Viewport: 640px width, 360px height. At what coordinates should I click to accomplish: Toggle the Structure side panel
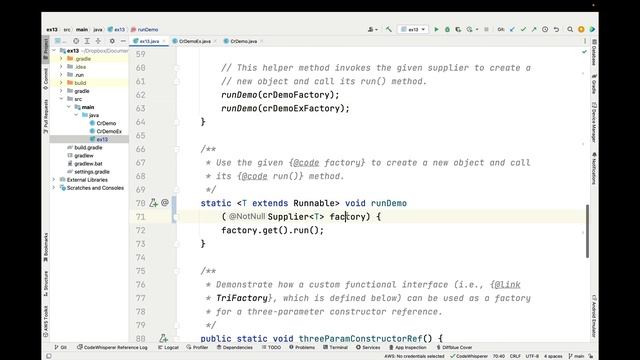[x=45, y=283]
